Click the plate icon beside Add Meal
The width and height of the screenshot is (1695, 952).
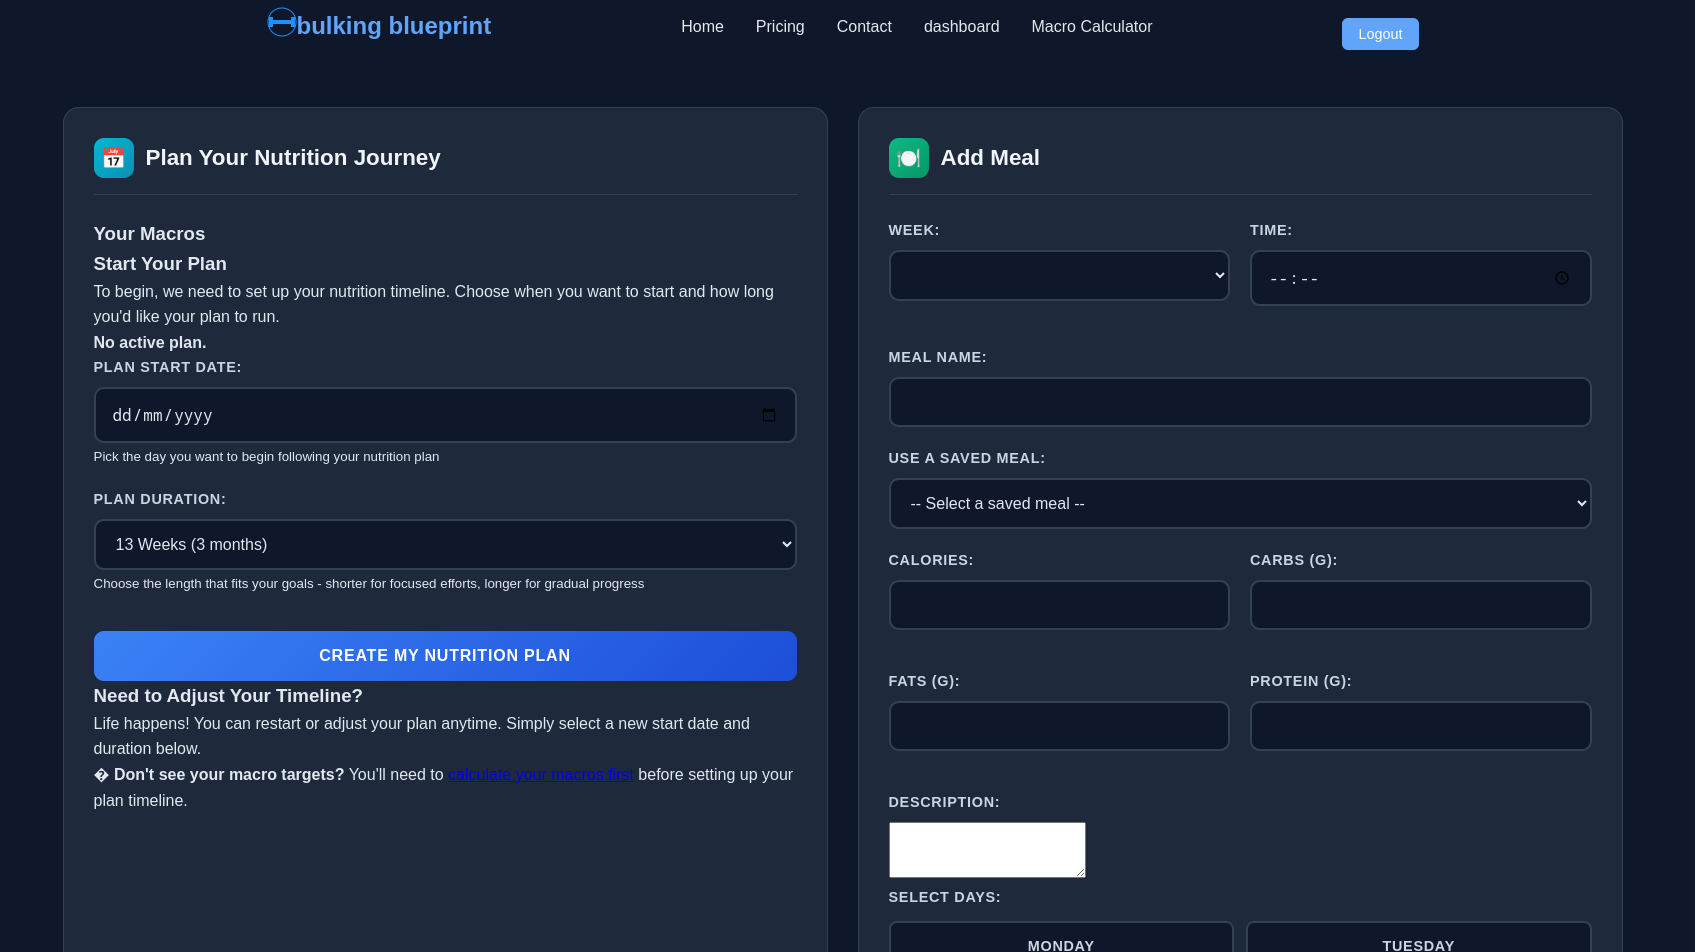(x=908, y=158)
